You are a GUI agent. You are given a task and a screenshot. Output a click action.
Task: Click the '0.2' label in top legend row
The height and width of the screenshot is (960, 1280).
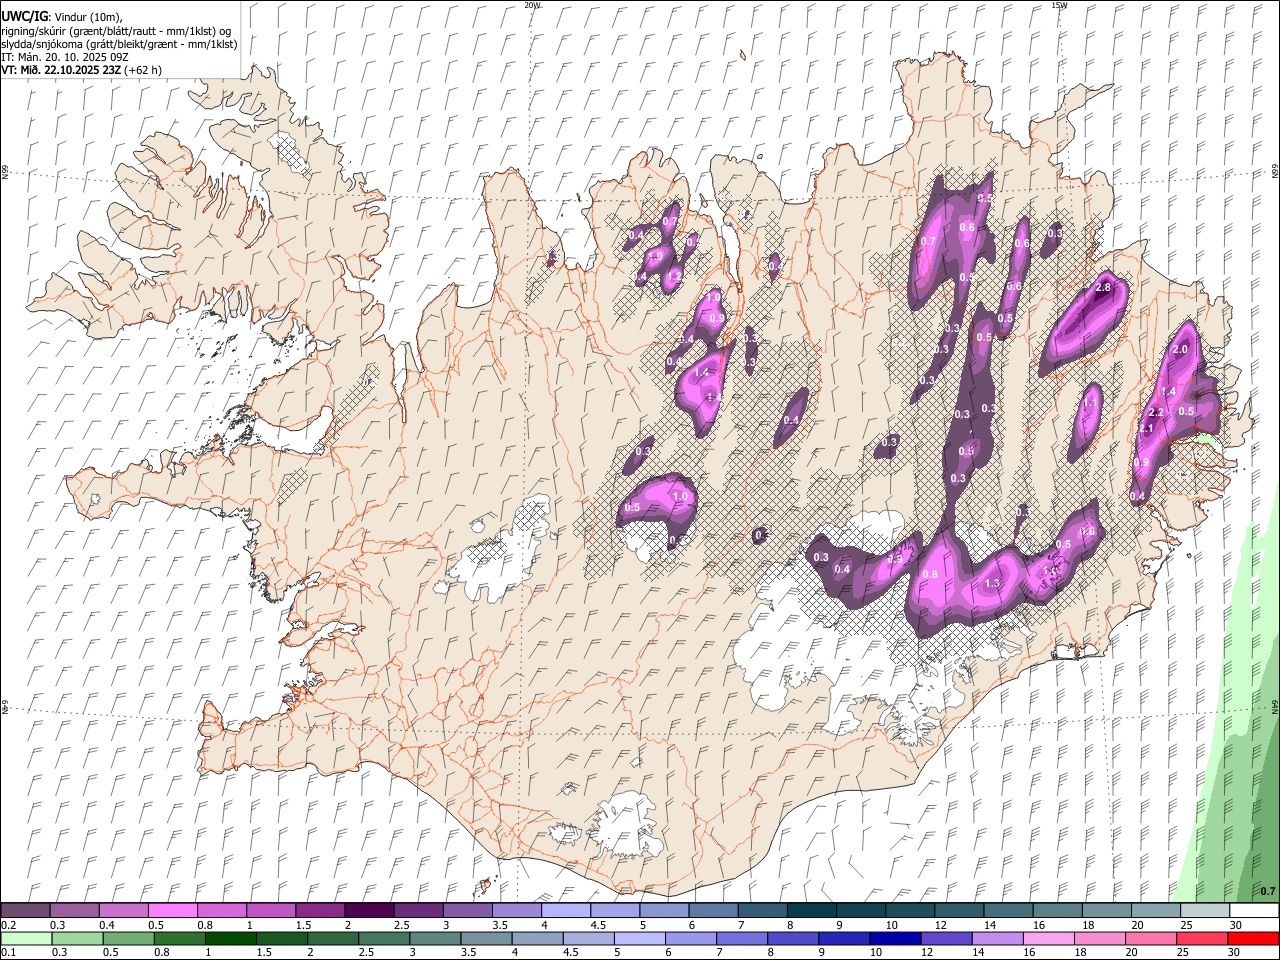[x=9, y=925]
